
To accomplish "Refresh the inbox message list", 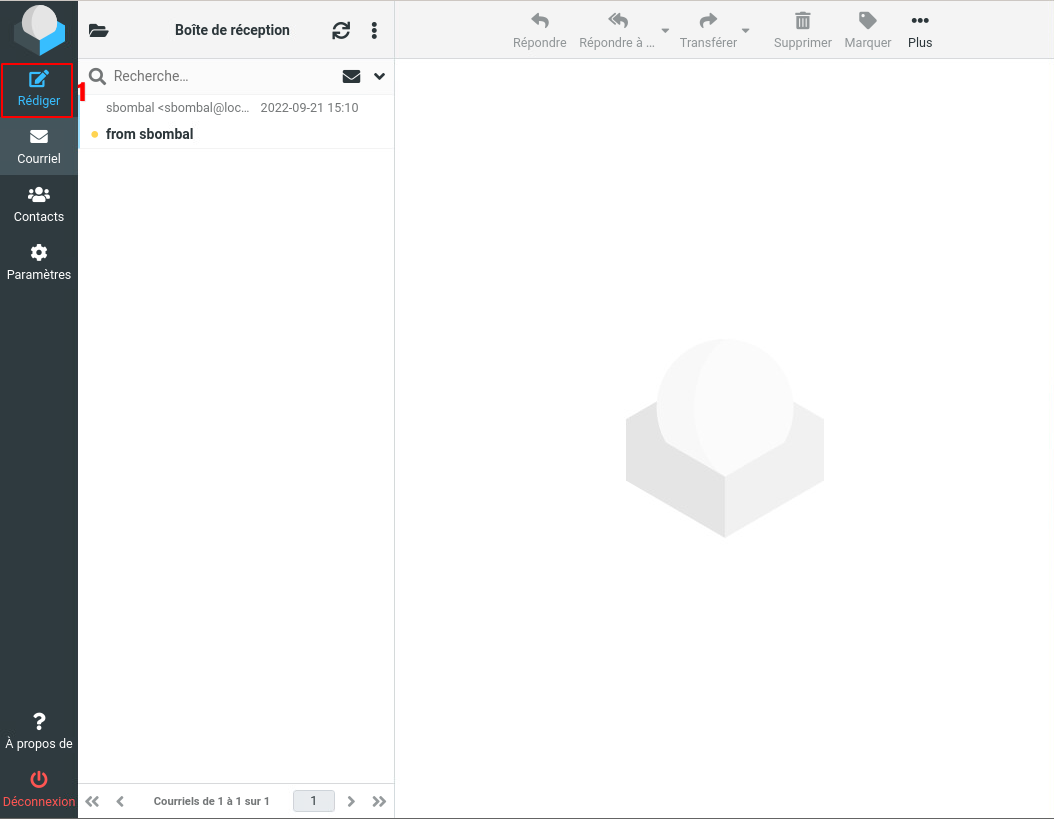I will tap(341, 30).
